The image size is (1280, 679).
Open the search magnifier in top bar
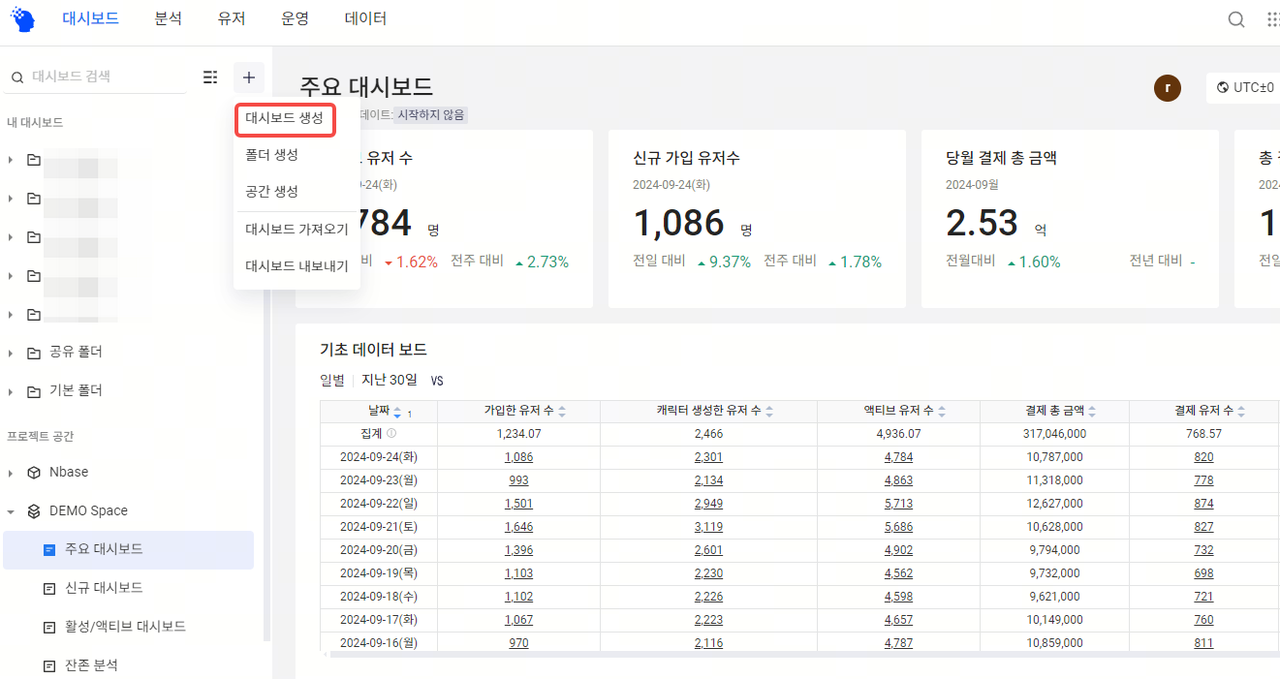tap(1237, 20)
